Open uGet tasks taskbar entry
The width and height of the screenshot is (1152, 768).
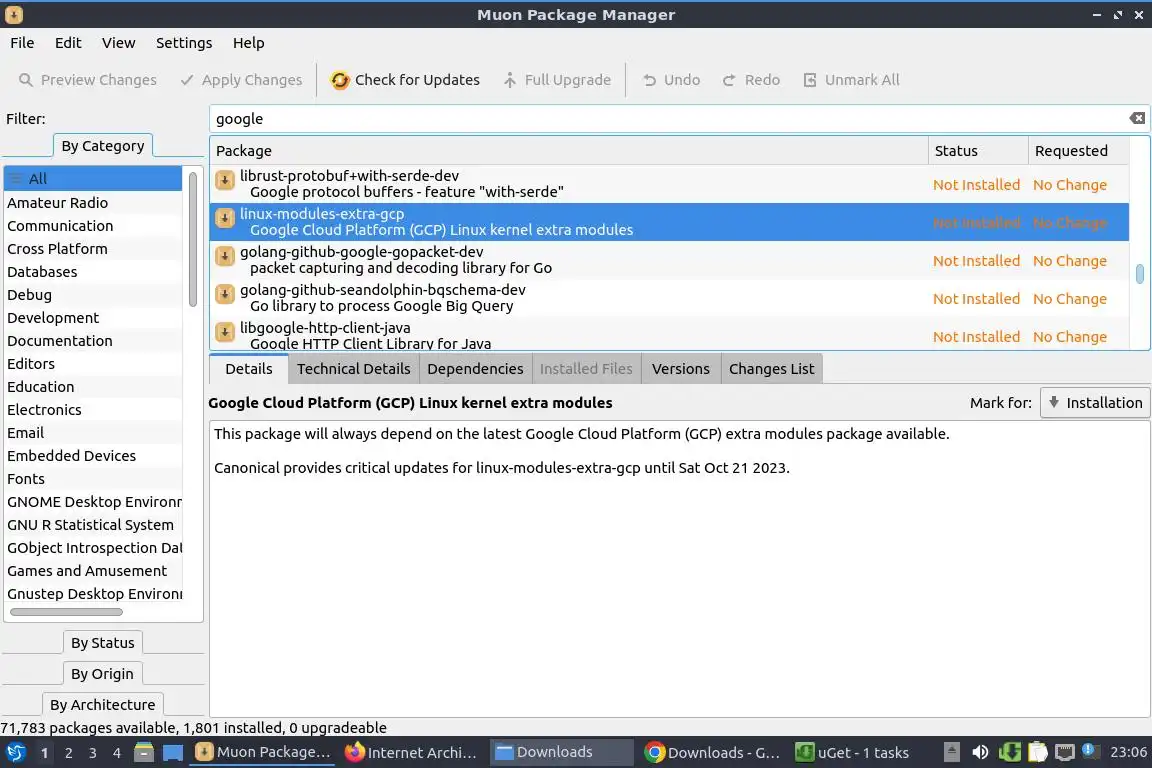click(x=853, y=753)
